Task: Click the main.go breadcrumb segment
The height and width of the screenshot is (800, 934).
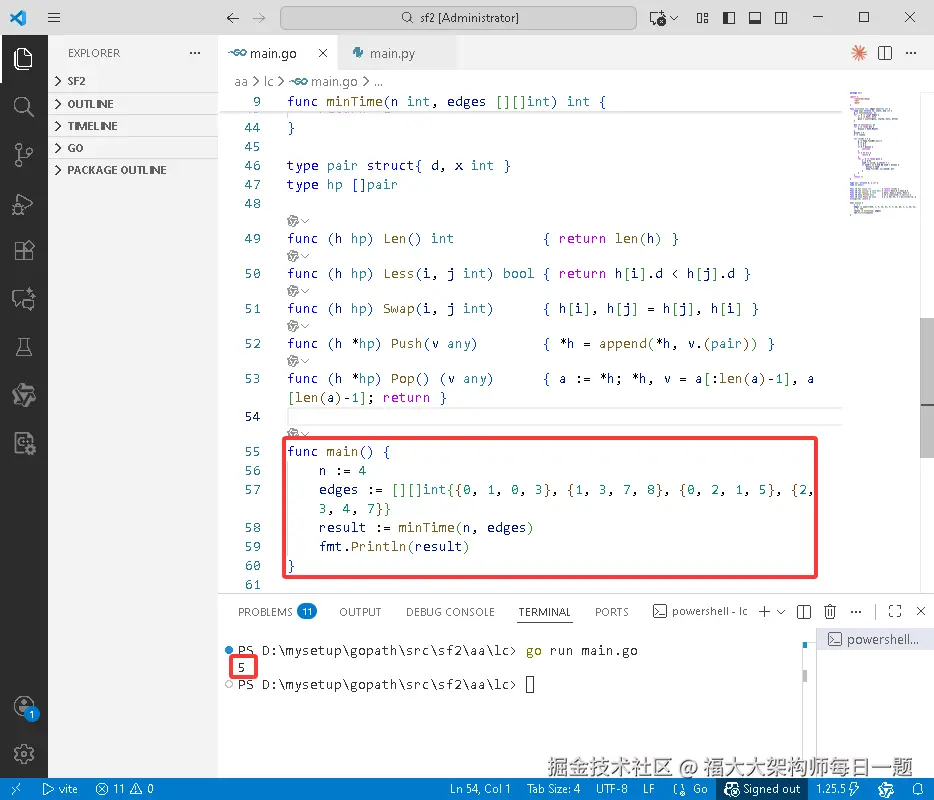Action: tap(324, 82)
